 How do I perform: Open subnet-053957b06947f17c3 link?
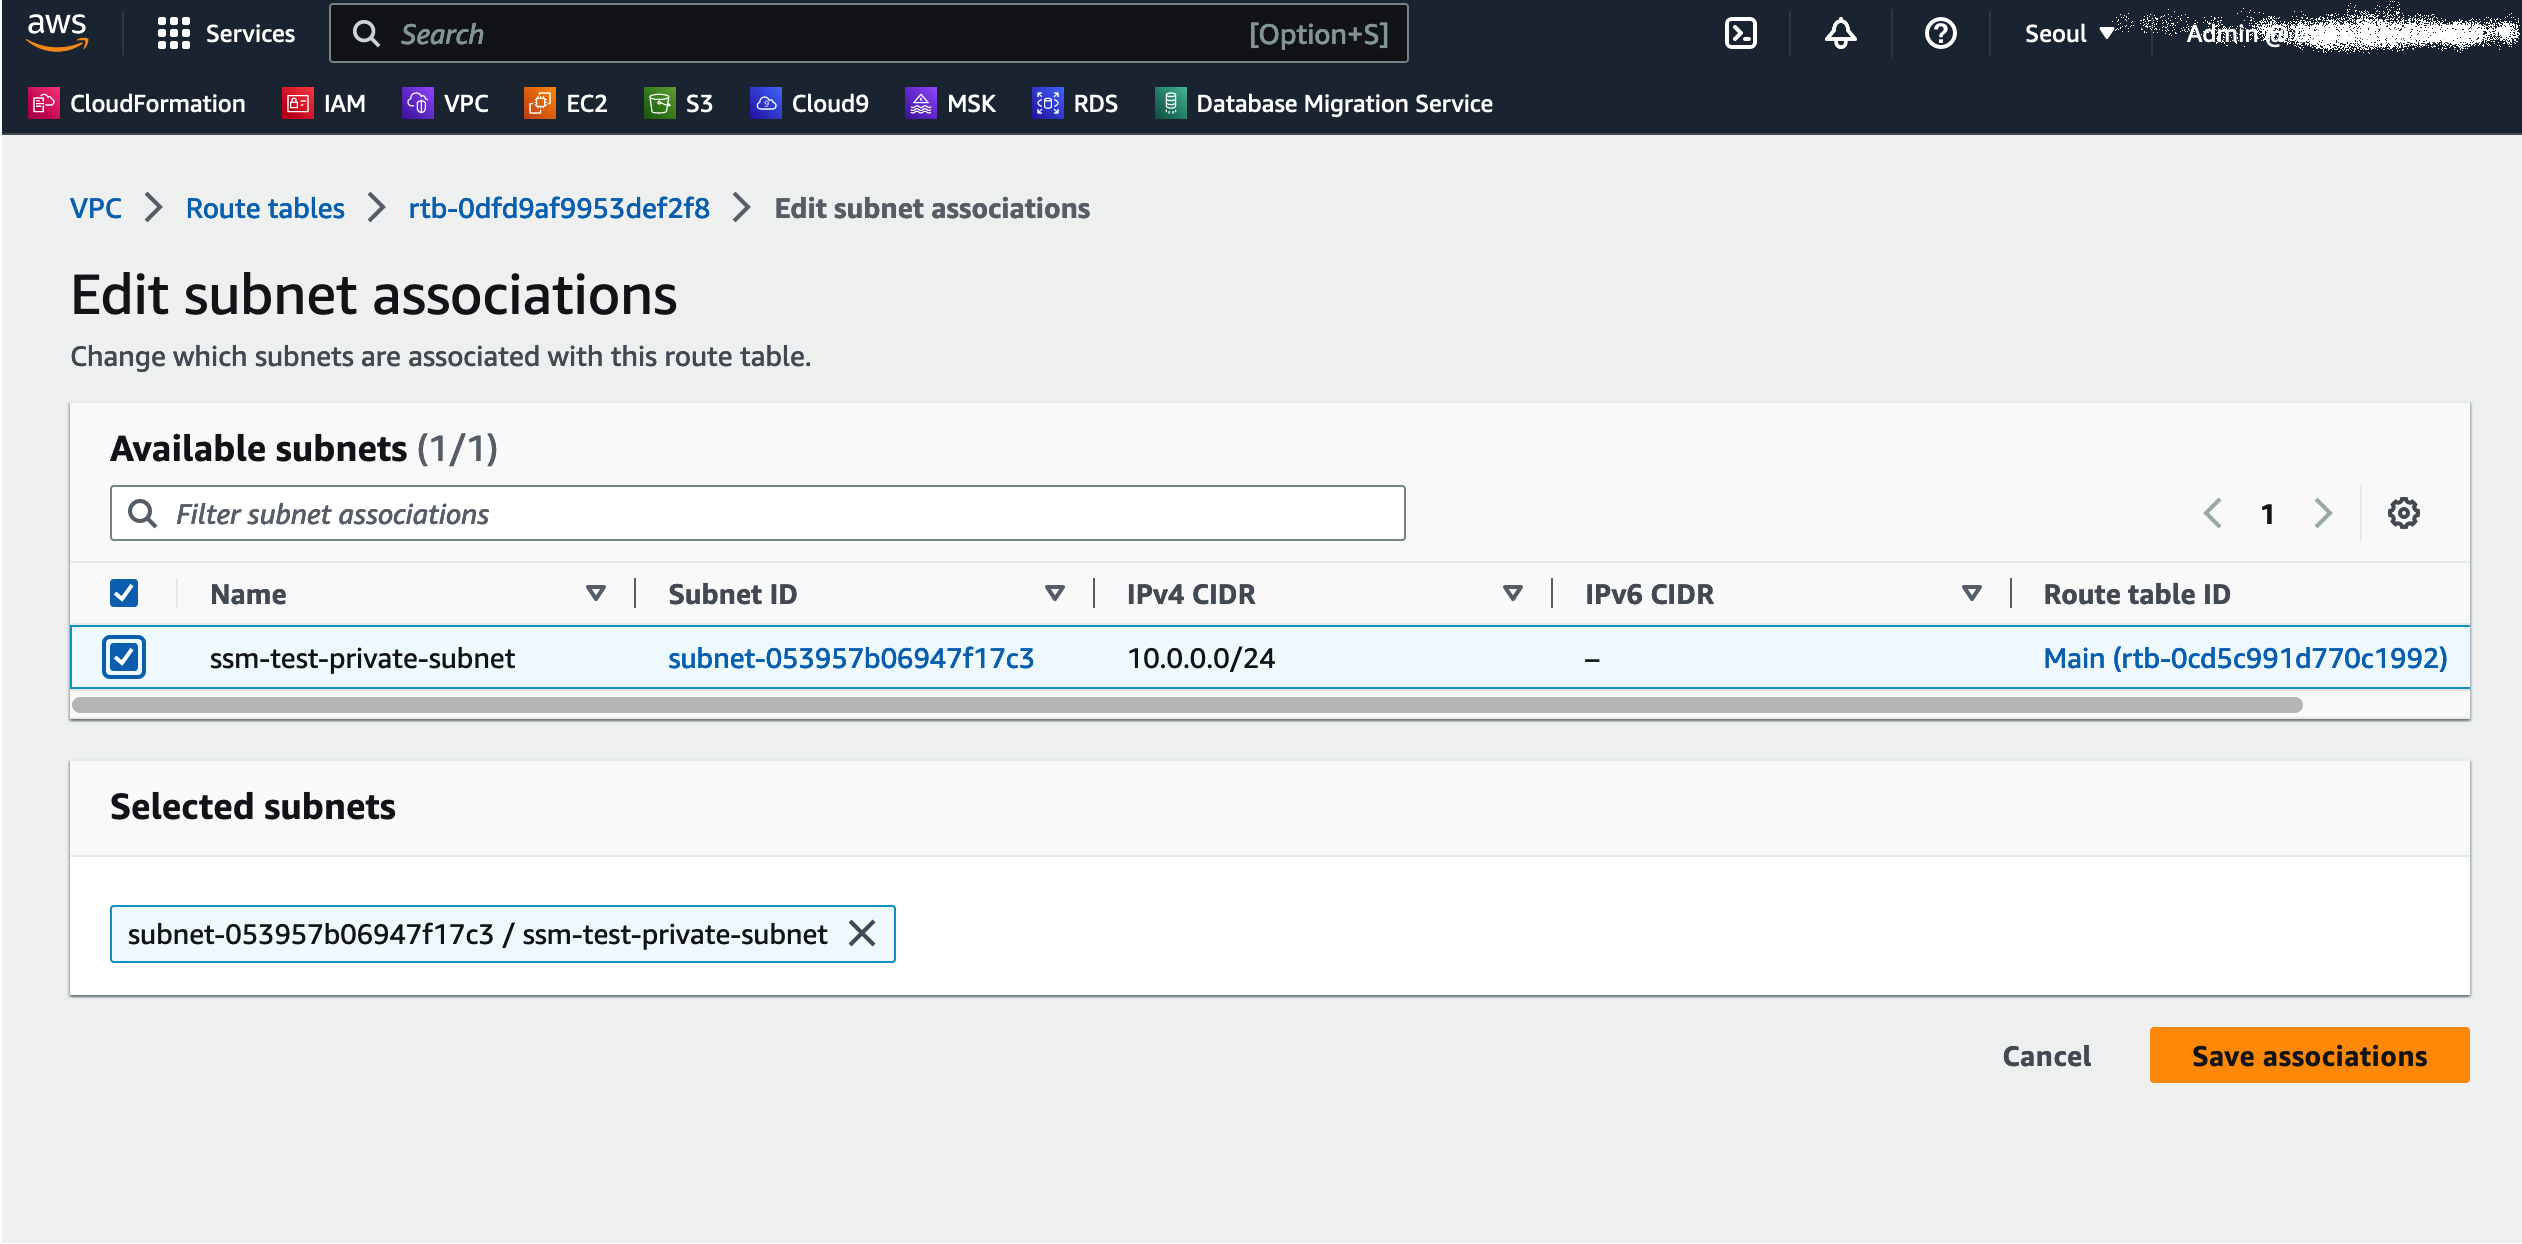pyautogui.click(x=850, y=657)
